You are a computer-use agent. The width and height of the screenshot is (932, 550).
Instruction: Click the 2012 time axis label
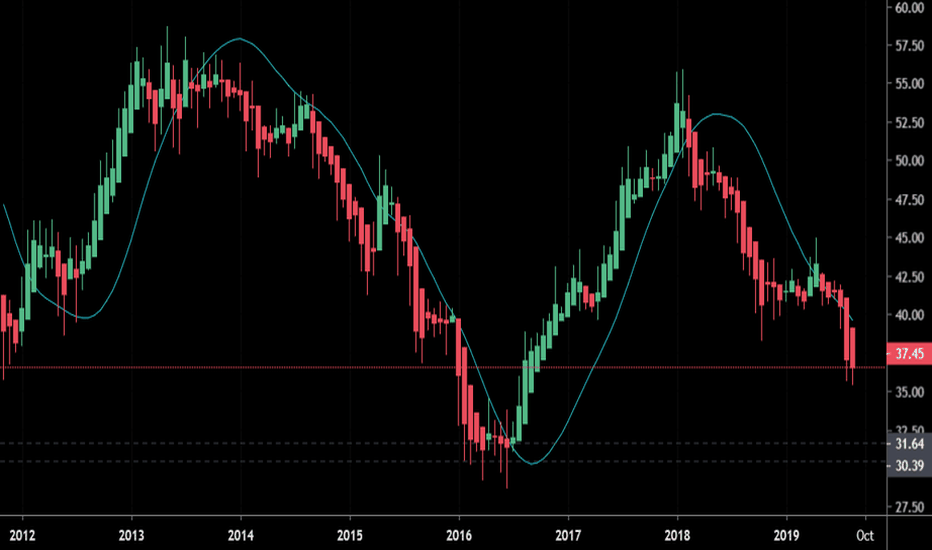[x=23, y=536]
